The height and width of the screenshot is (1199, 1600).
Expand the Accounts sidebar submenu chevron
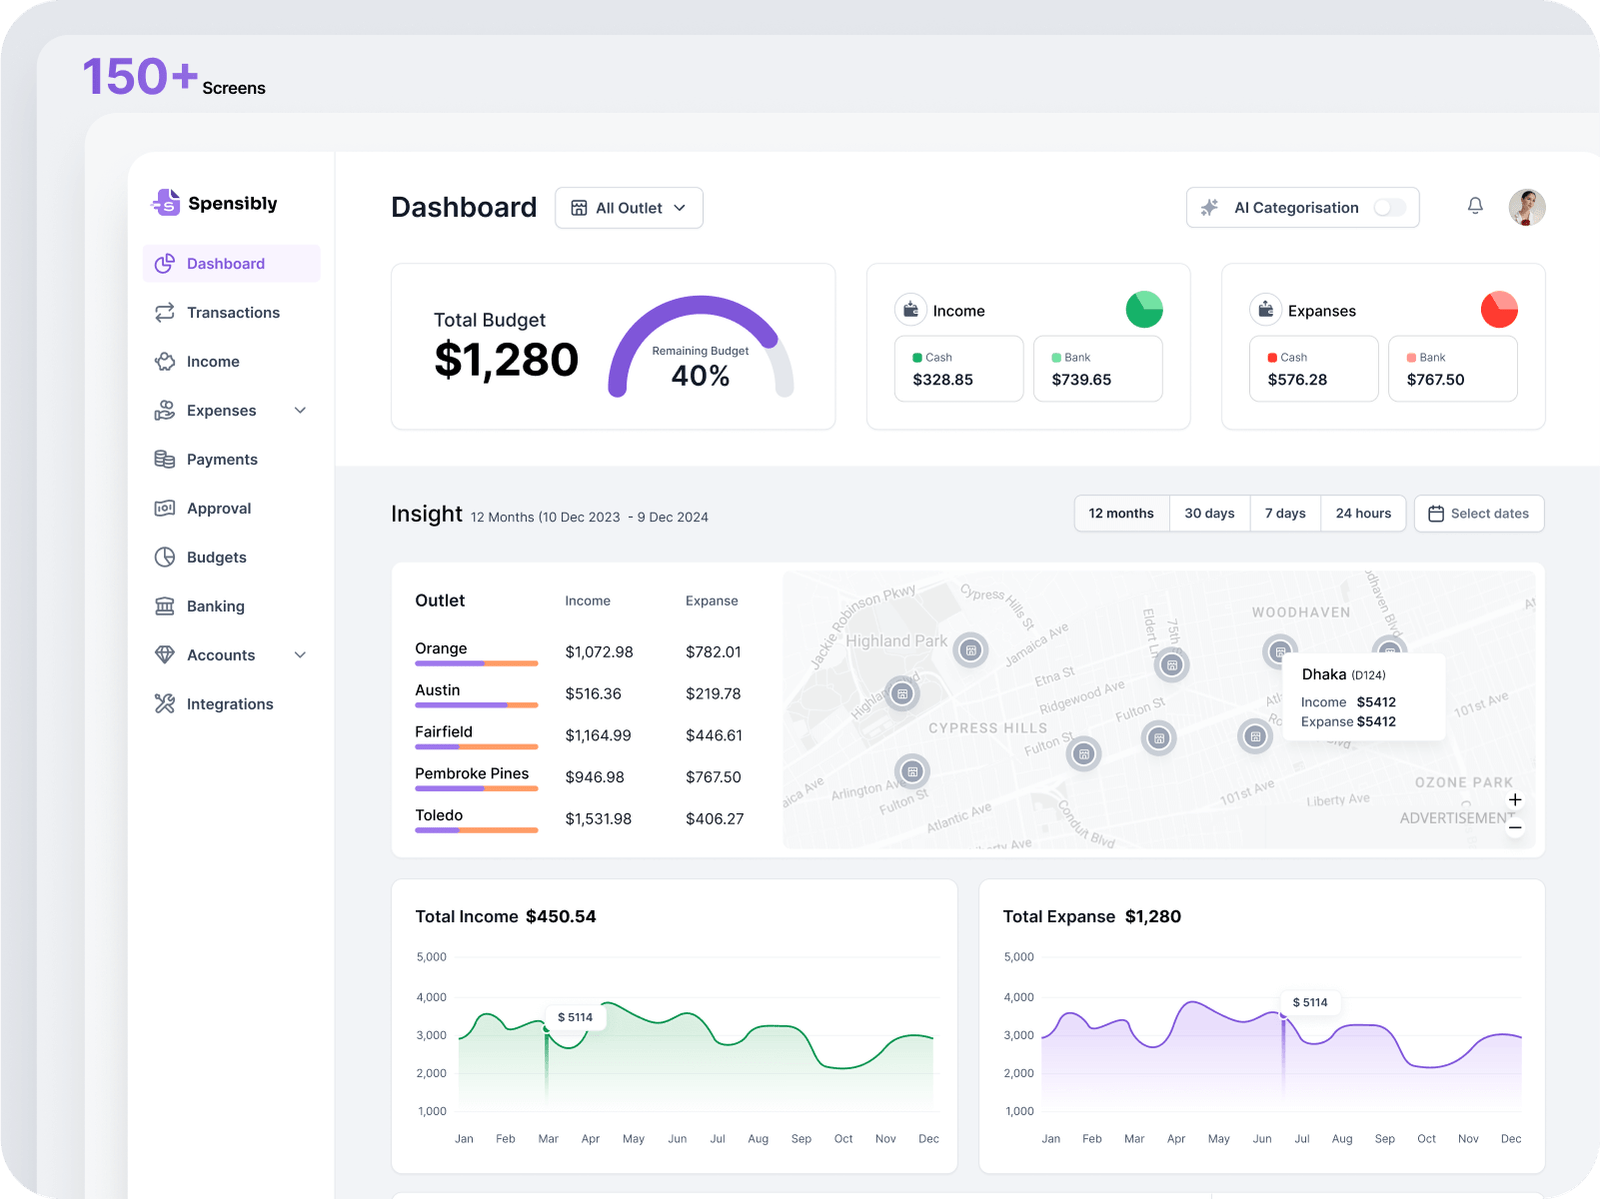(300, 655)
